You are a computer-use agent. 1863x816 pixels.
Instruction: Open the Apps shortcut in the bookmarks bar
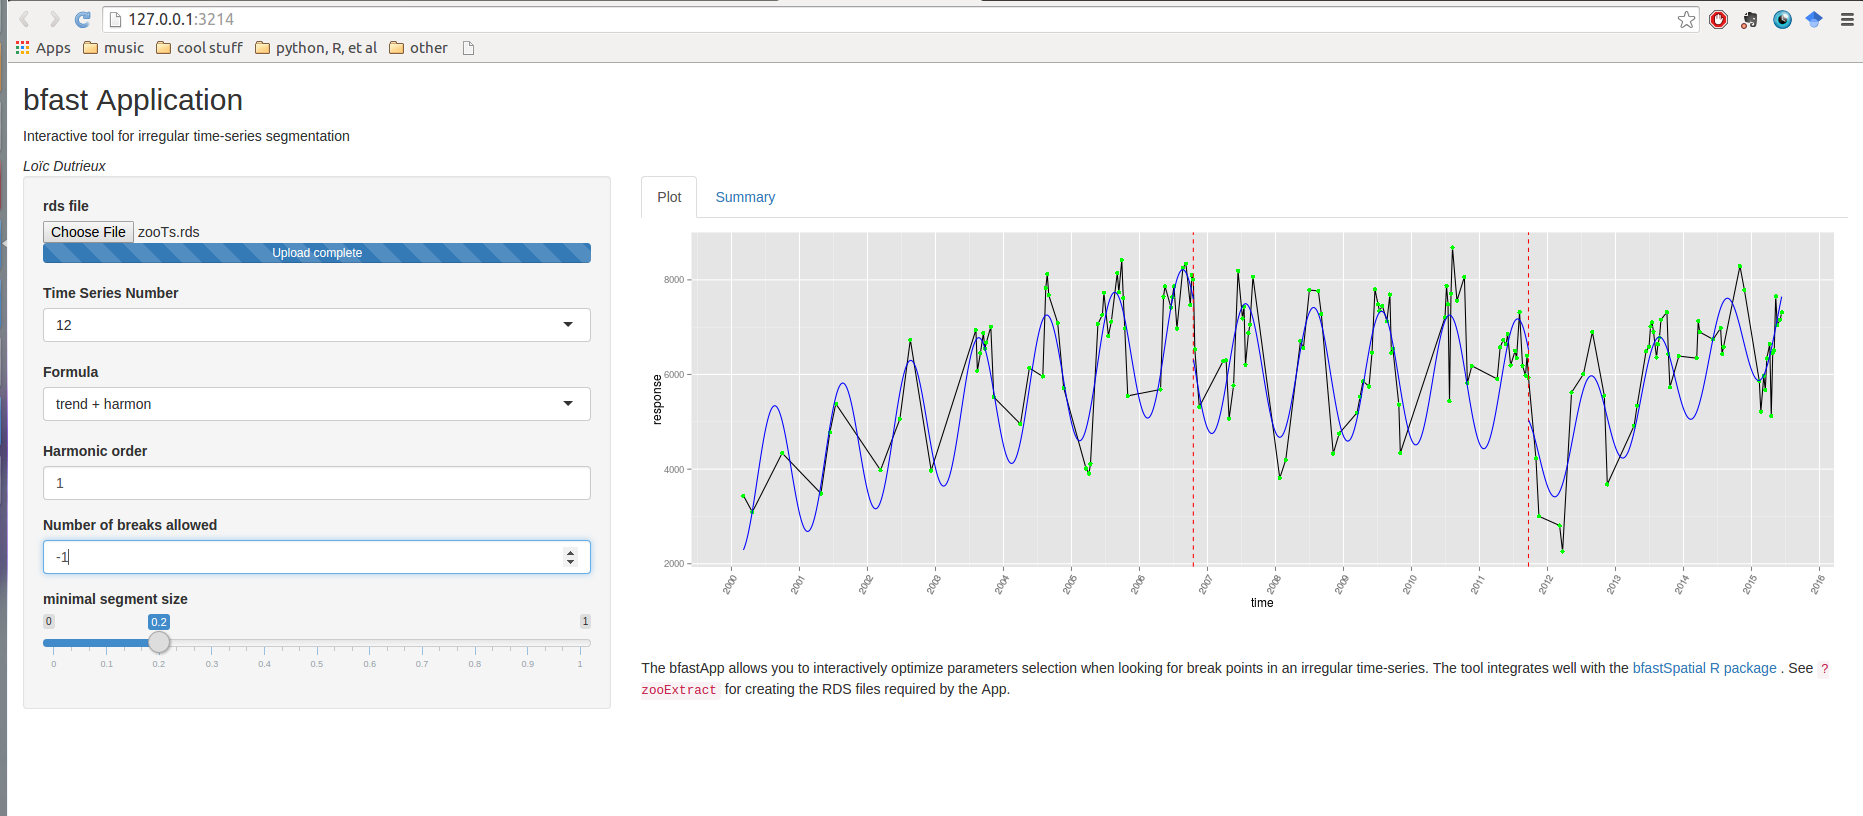point(43,48)
